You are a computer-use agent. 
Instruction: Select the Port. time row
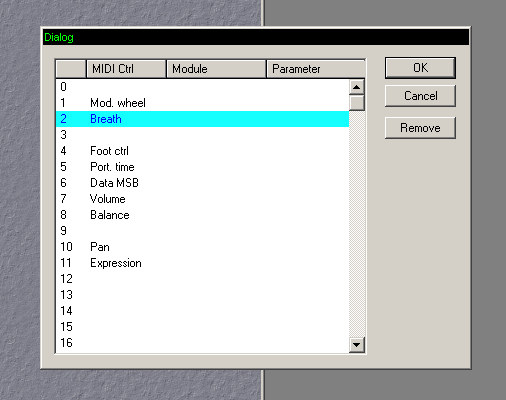coord(202,167)
